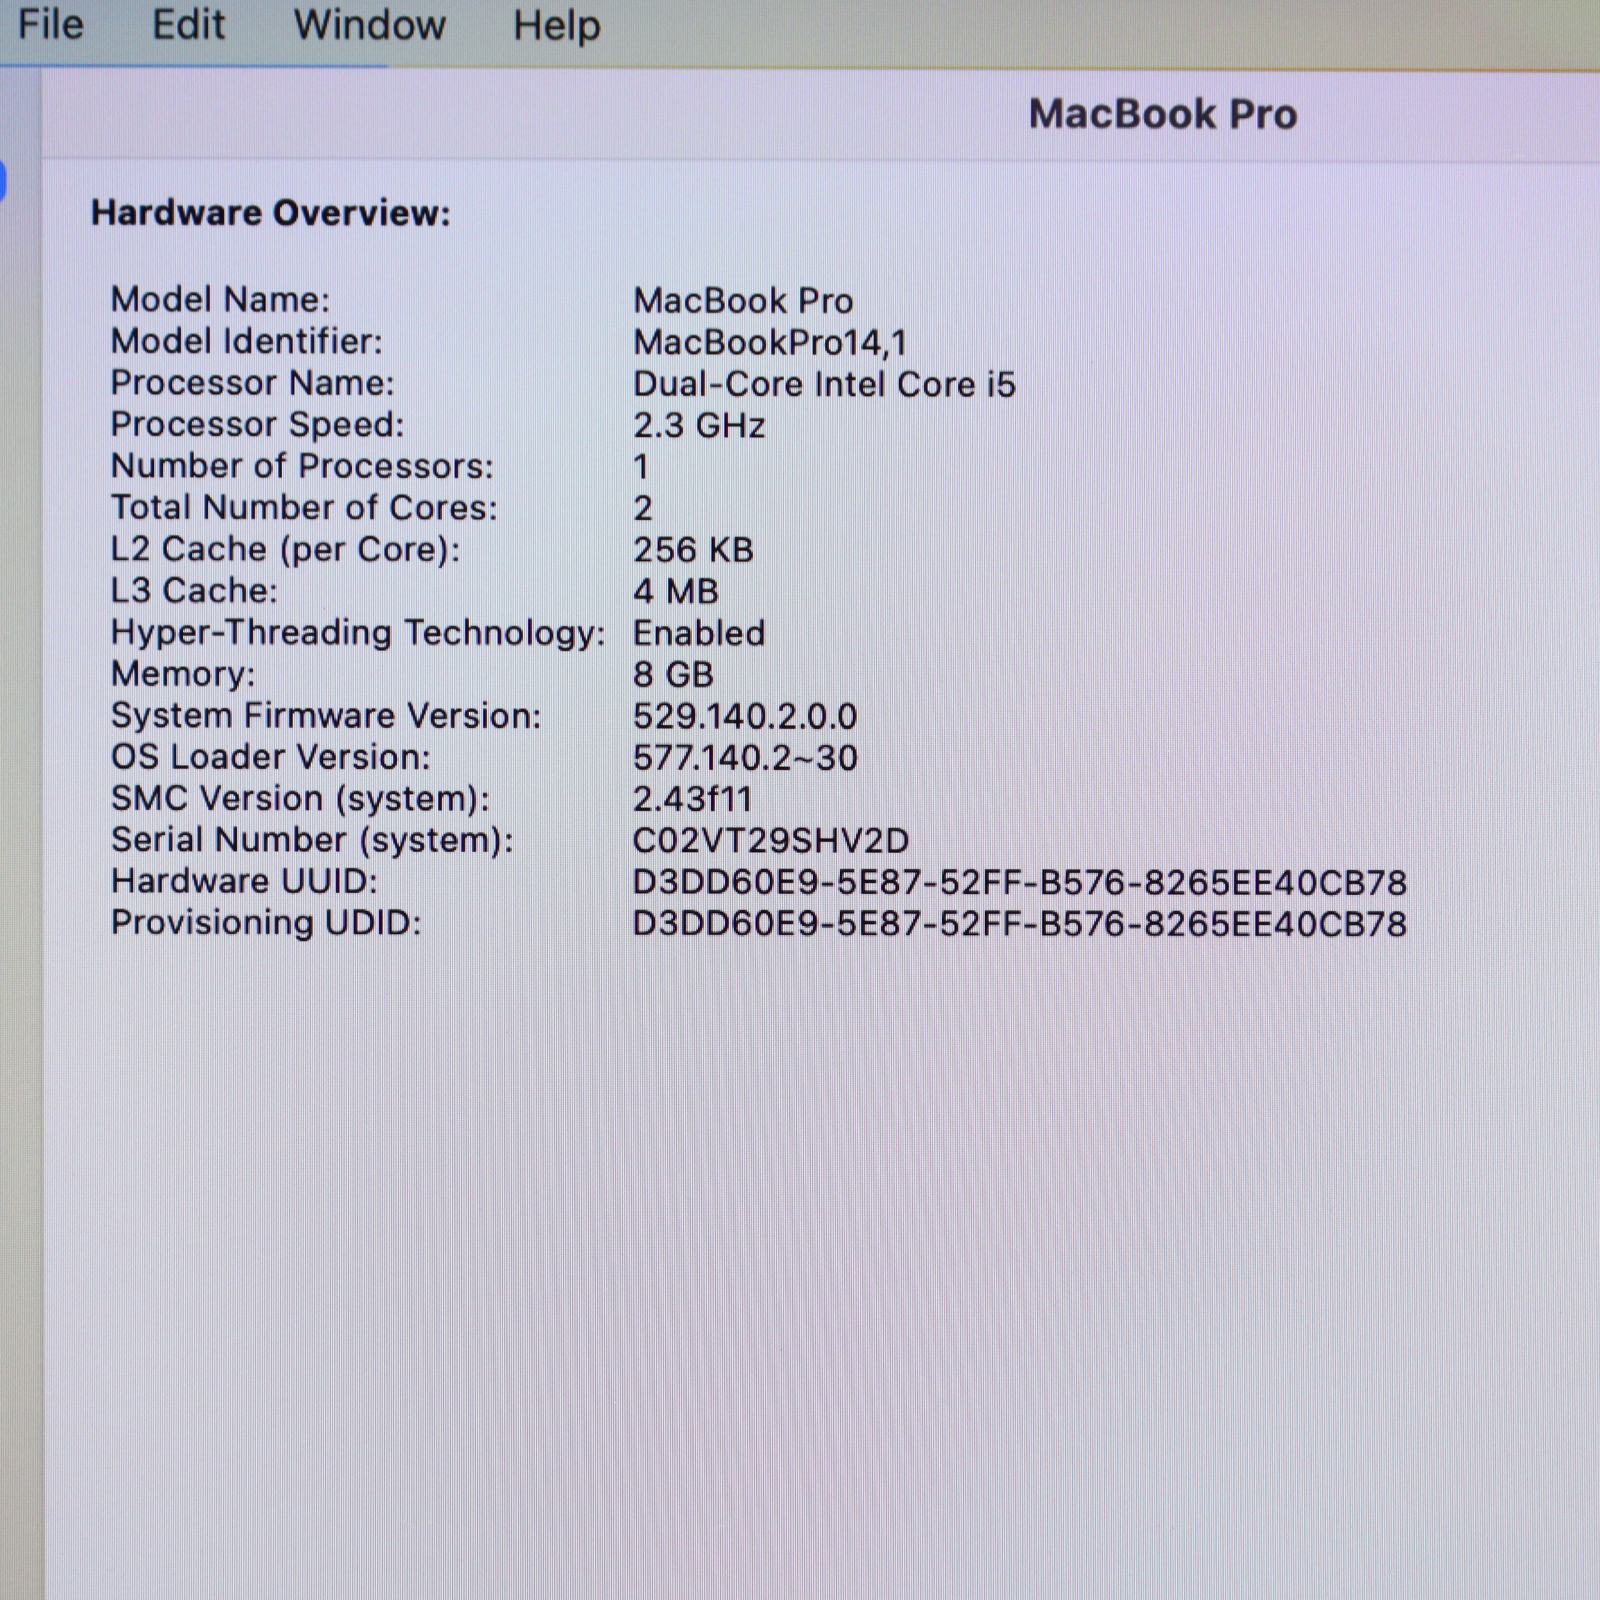Select the 8 GB memory value
Viewport: 1600px width, 1600px height.
click(x=673, y=675)
